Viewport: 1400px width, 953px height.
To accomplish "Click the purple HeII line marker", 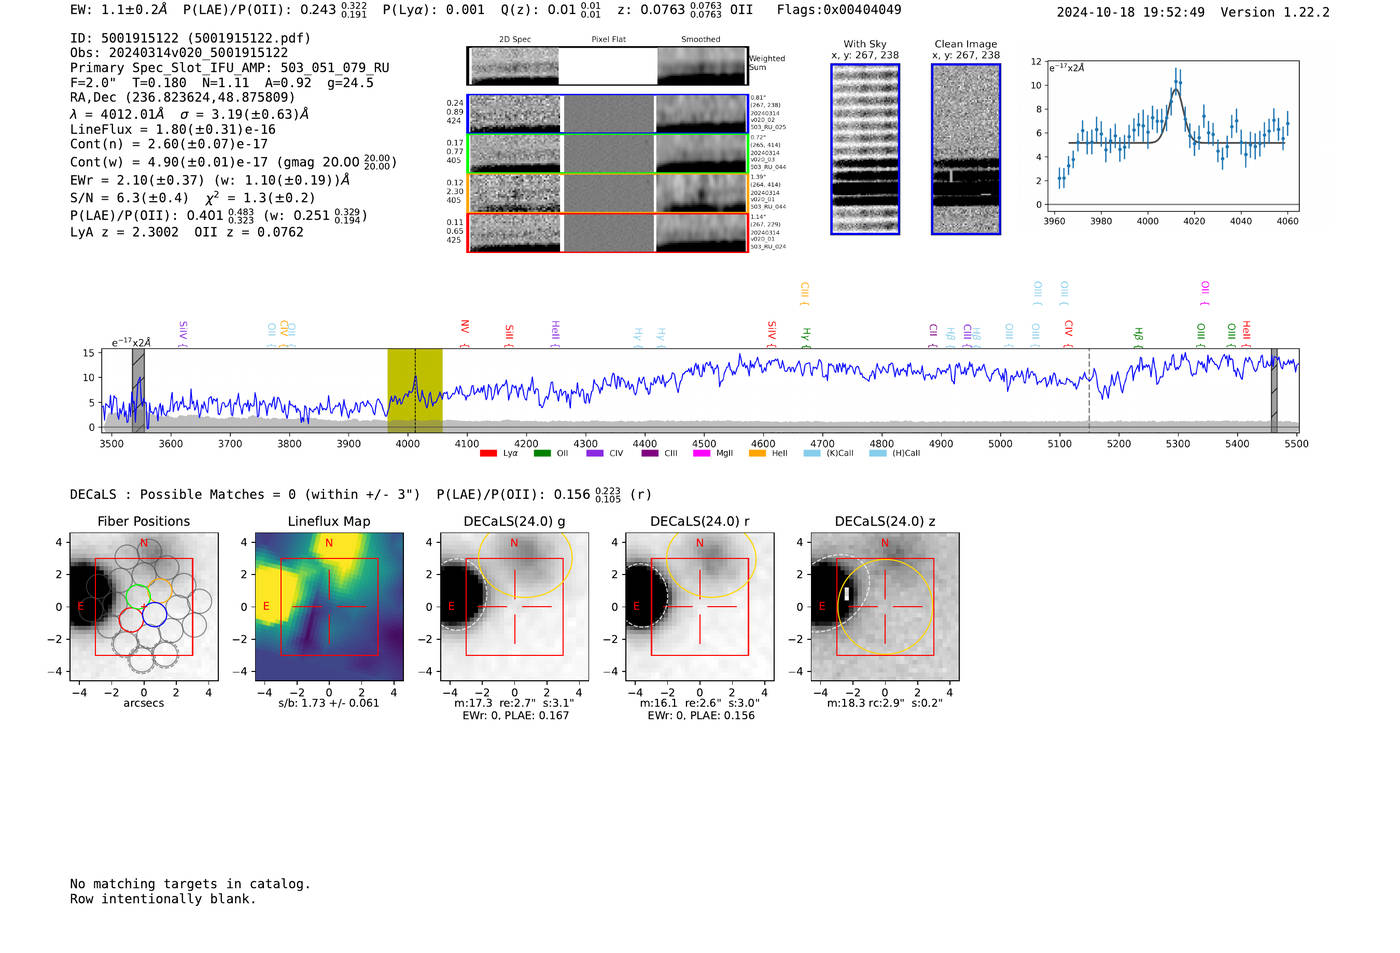I will tap(555, 334).
